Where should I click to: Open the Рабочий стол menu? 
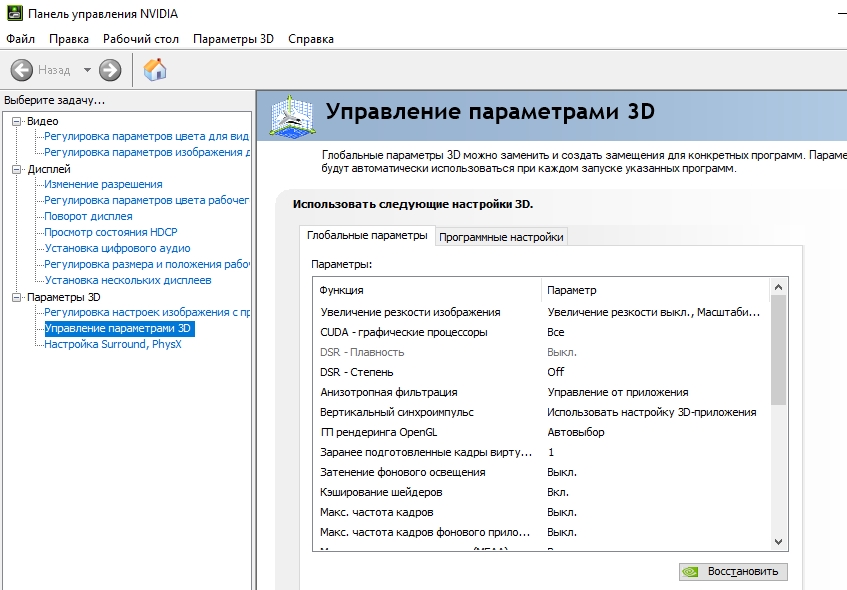click(x=141, y=39)
